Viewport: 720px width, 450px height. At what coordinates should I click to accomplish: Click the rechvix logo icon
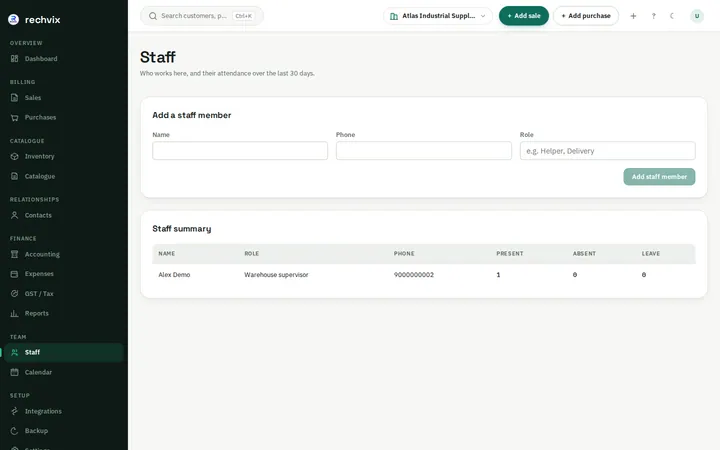[x=14, y=19]
